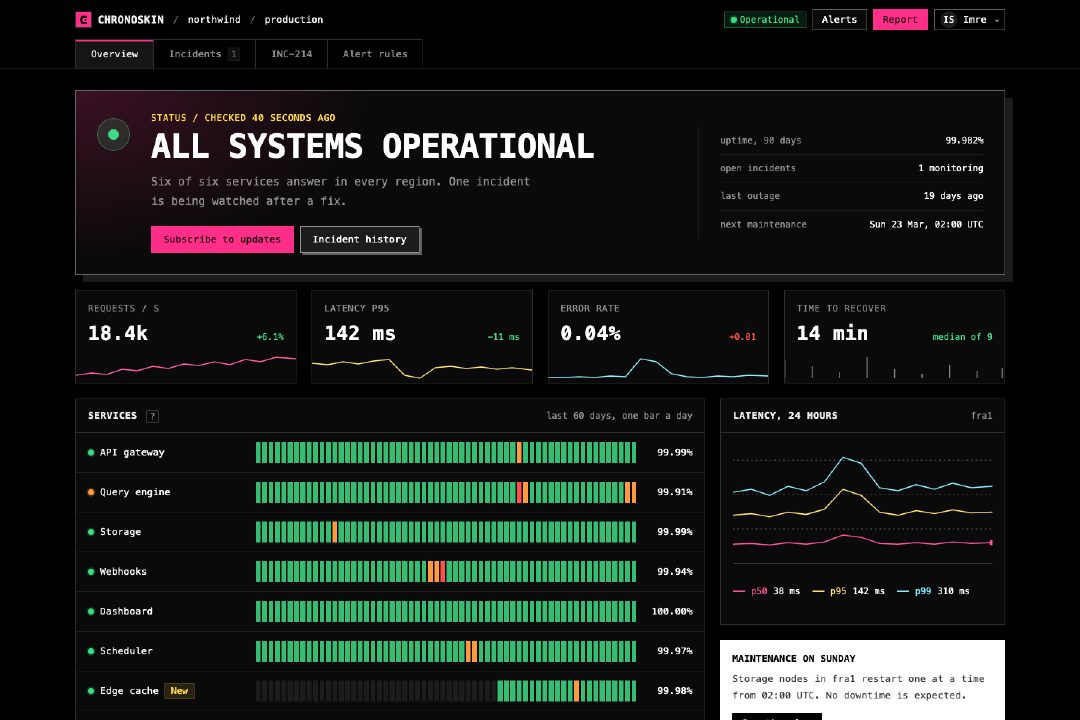Viewport: 1080px width, 720px height.
Task: Click the fra1 region label
Action: [982, 416]
